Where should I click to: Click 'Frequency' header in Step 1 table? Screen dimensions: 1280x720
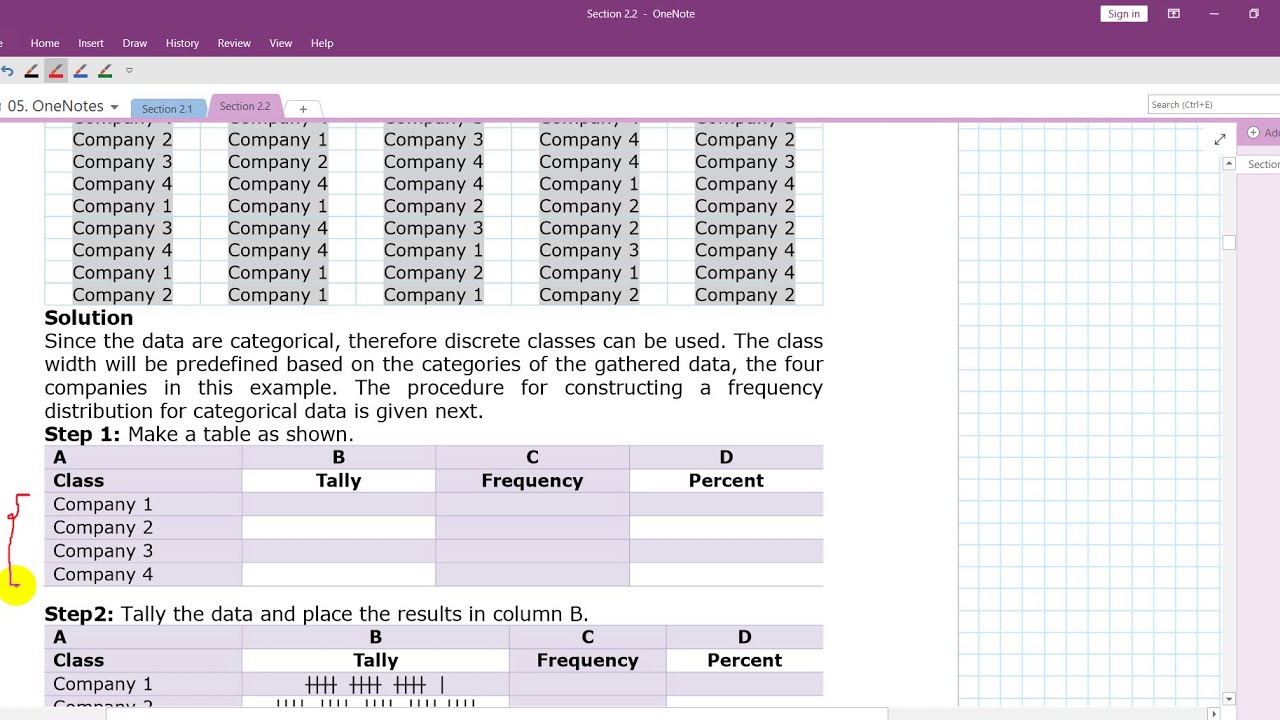(x=532, y=481)
